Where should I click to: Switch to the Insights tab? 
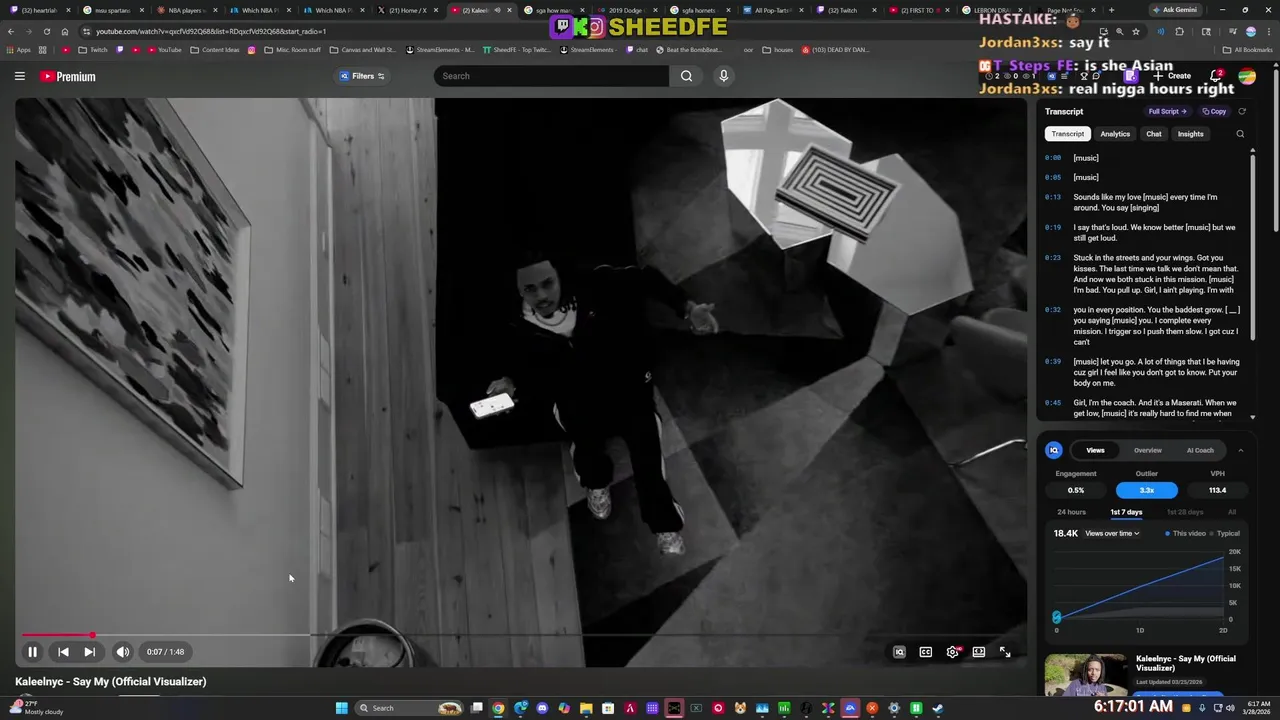pyautogui.click(x=1190, y=134)
